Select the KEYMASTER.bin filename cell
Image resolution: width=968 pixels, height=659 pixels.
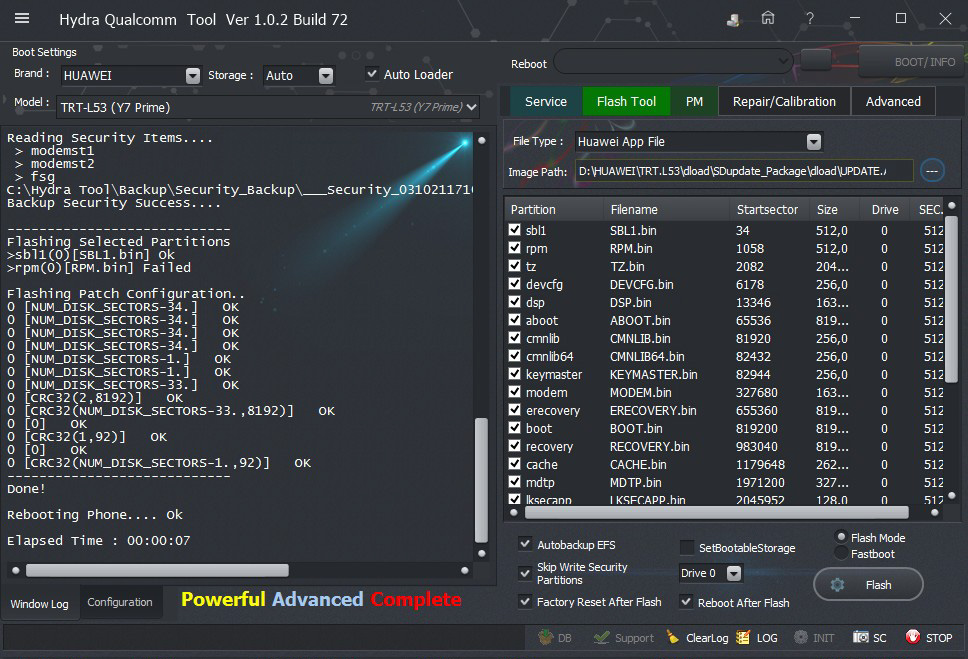click(654, 374)
